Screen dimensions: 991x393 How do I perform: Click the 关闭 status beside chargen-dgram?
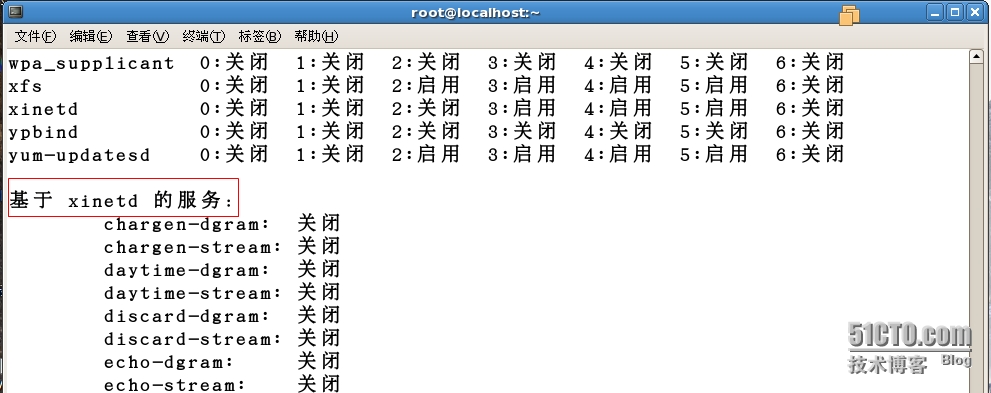[319, 224]
